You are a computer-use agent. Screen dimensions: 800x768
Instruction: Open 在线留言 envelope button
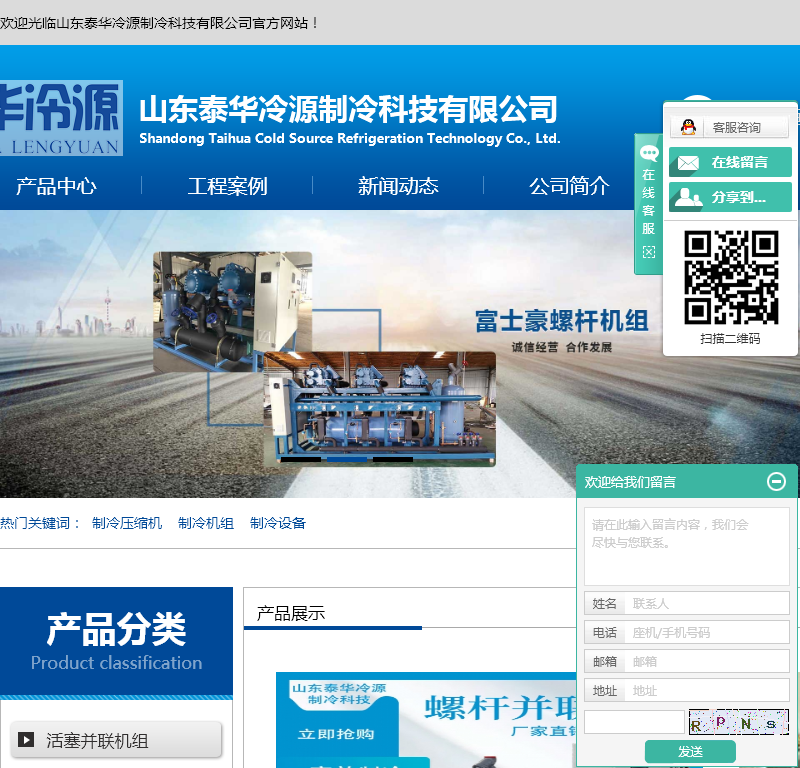click(x=730, y=162)
